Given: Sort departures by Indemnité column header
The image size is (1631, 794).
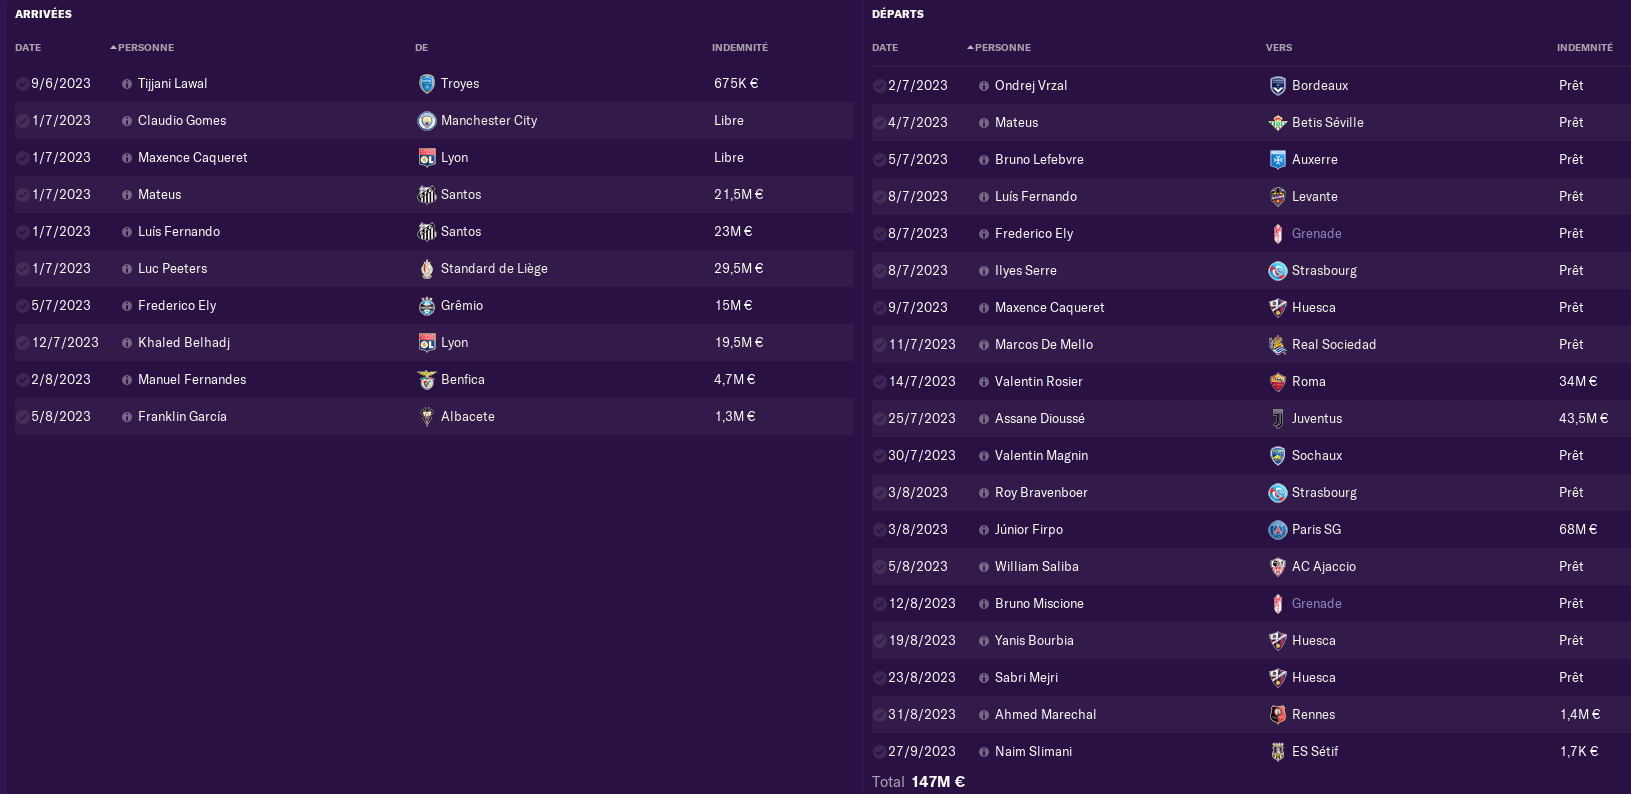Looking at the screenshot, I should (x=1585, y=48).
